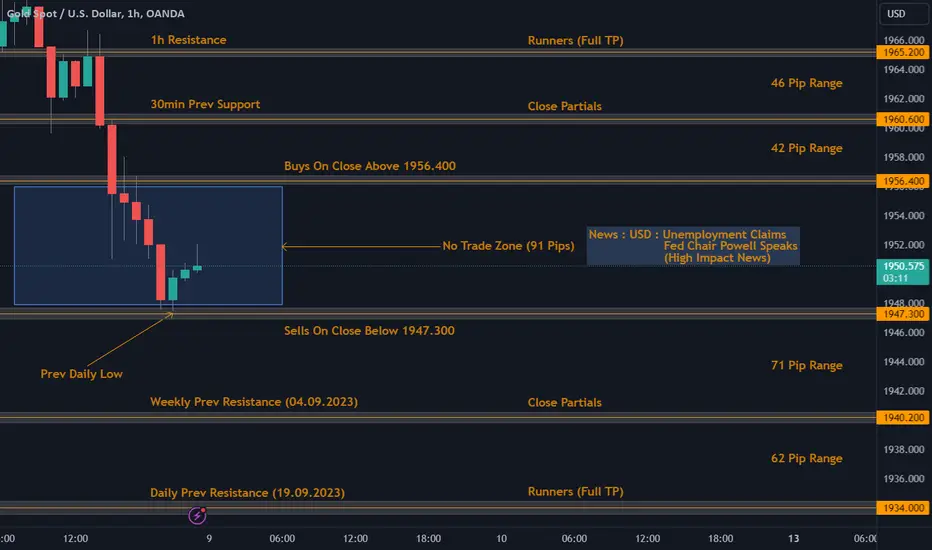Viewport: 932px width, 550px height.
Task: Select the "62 Pip Range" text
Action: pos(807,458)
